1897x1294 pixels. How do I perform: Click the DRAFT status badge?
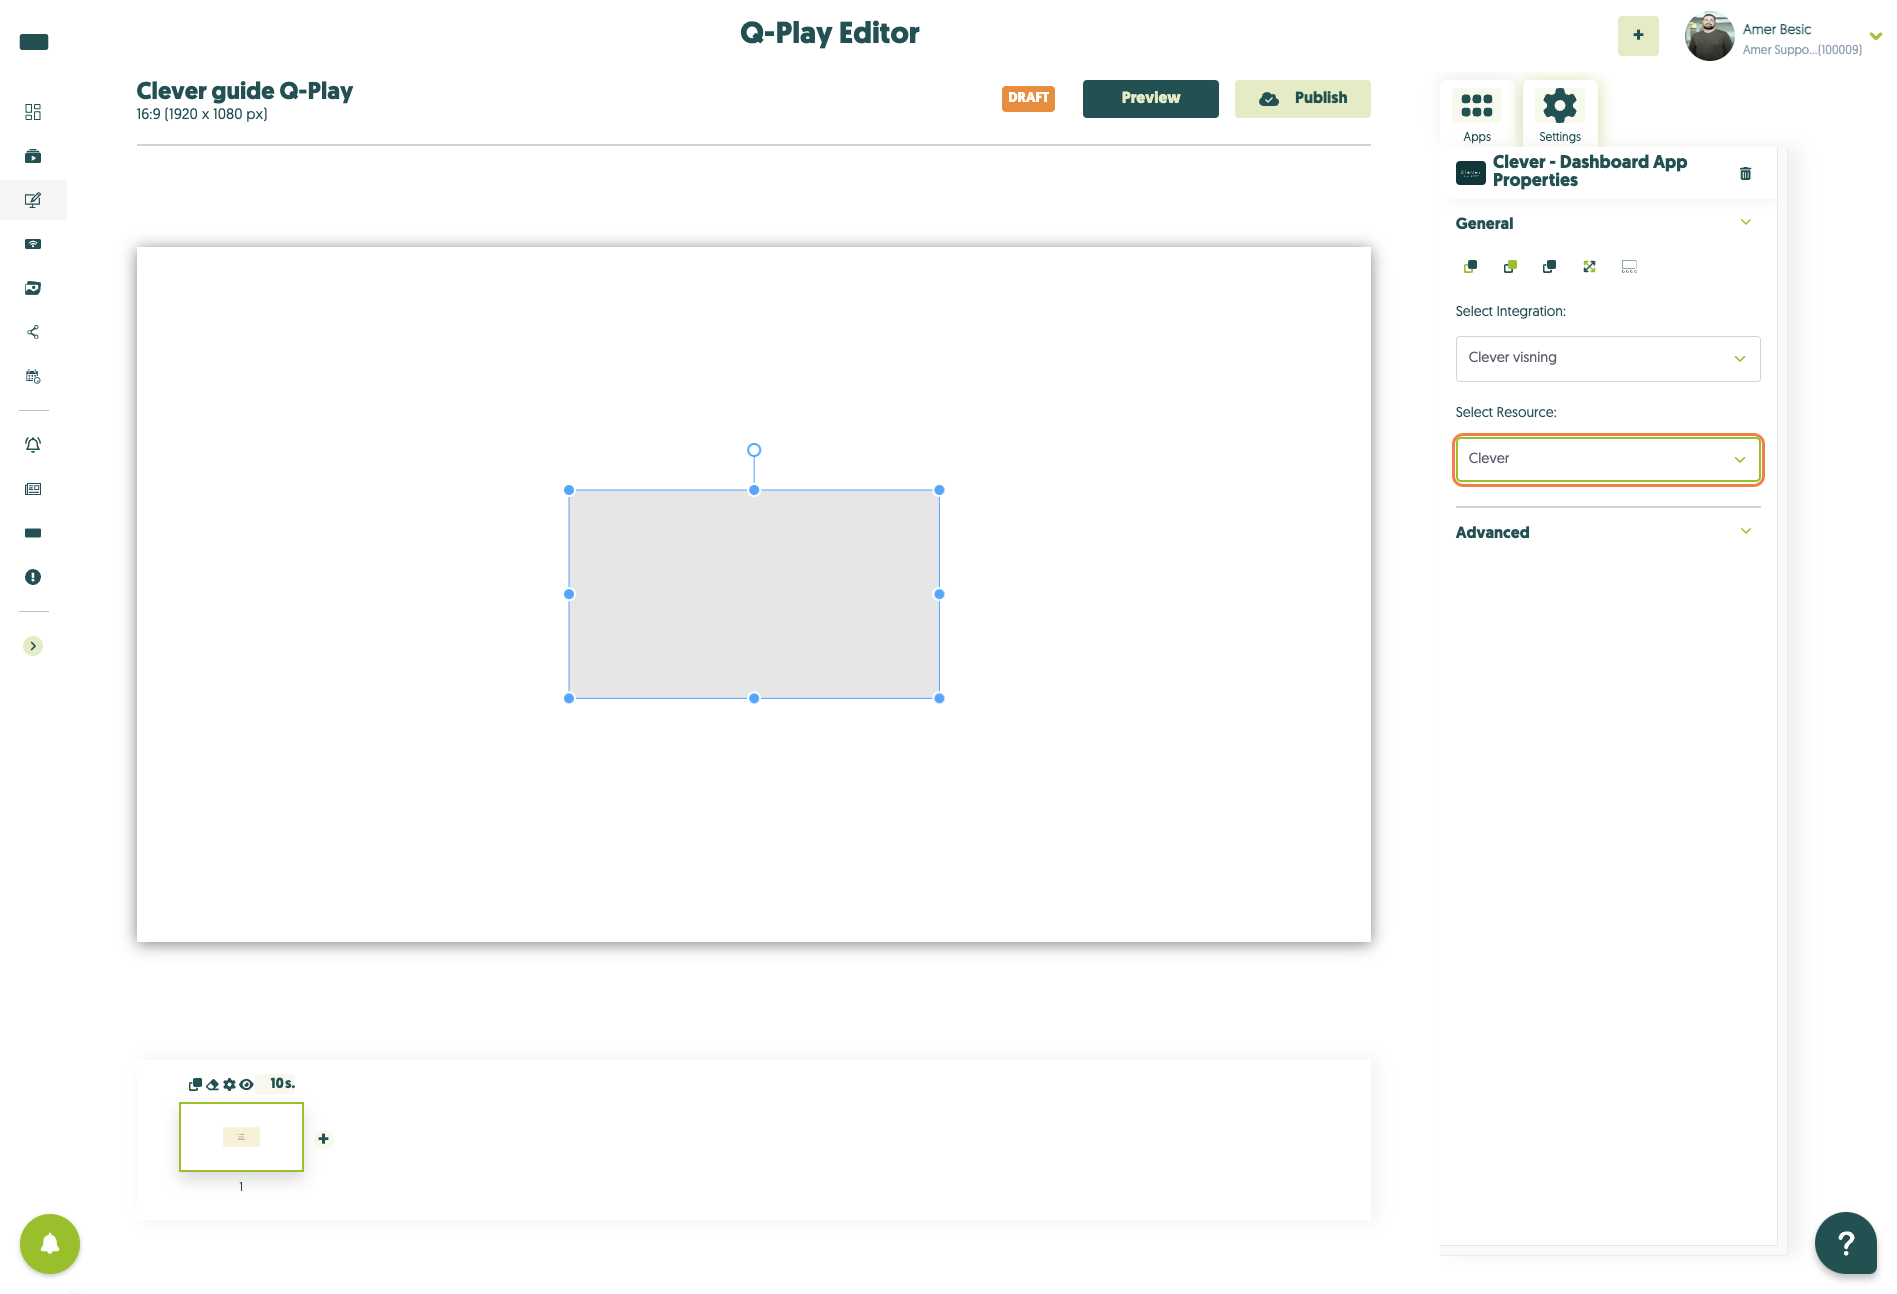pyautogui.click(x=1028, y=98)
